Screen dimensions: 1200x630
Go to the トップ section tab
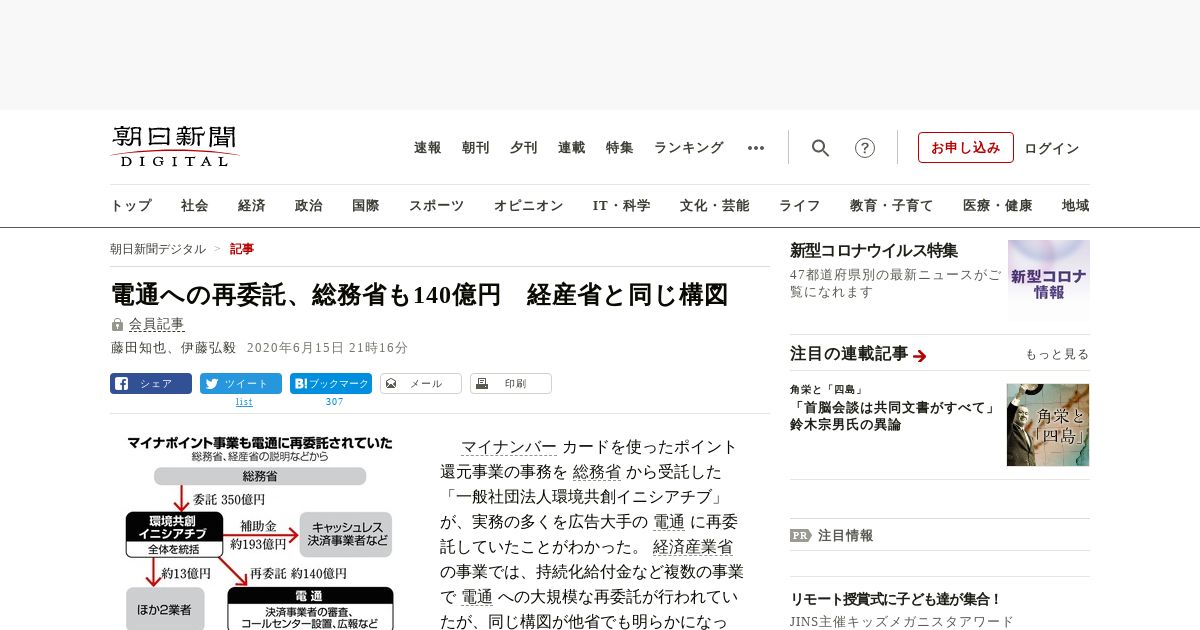click(x=131, y=206)
